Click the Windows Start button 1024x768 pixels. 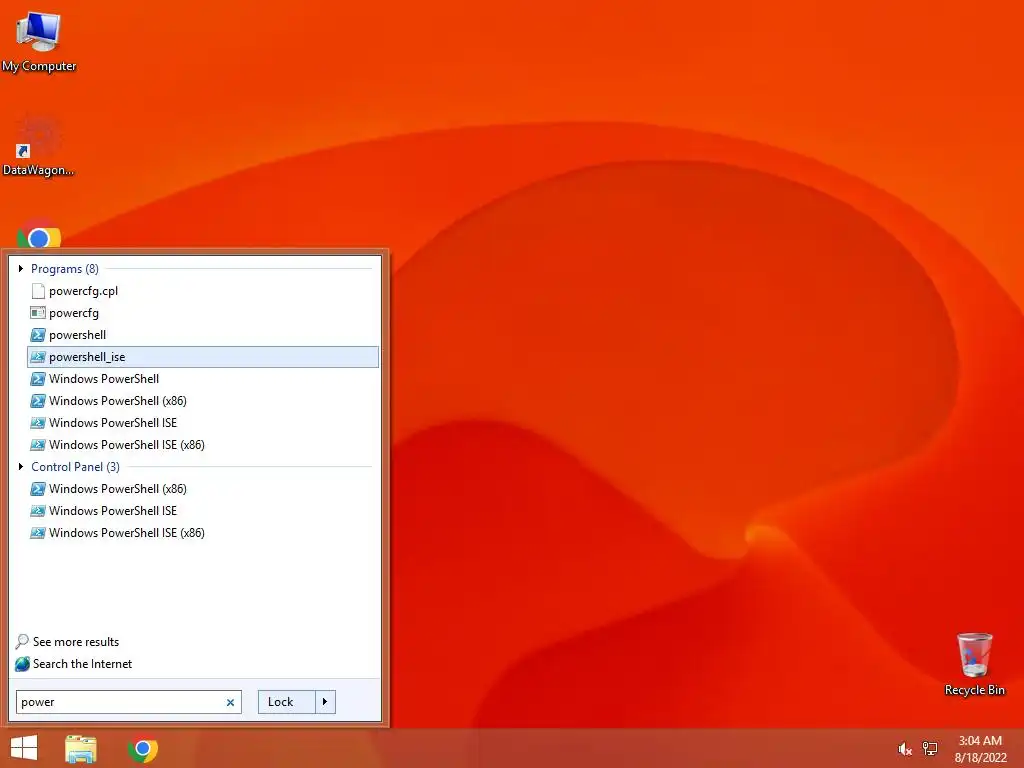click(24, 748)
